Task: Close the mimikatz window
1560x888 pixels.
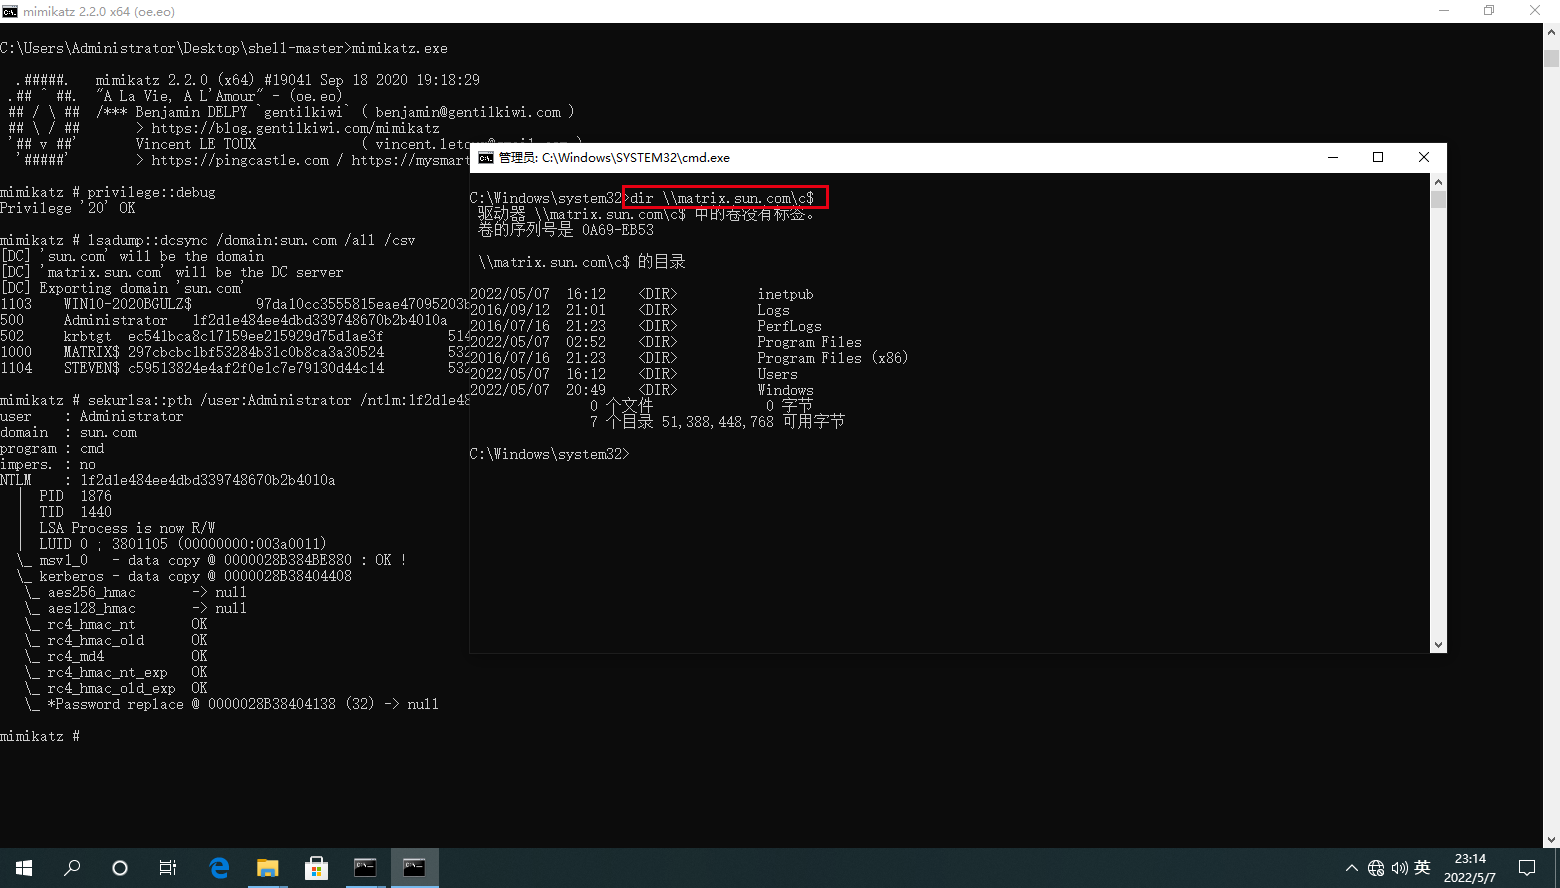Action: [x=1535, y=11]
